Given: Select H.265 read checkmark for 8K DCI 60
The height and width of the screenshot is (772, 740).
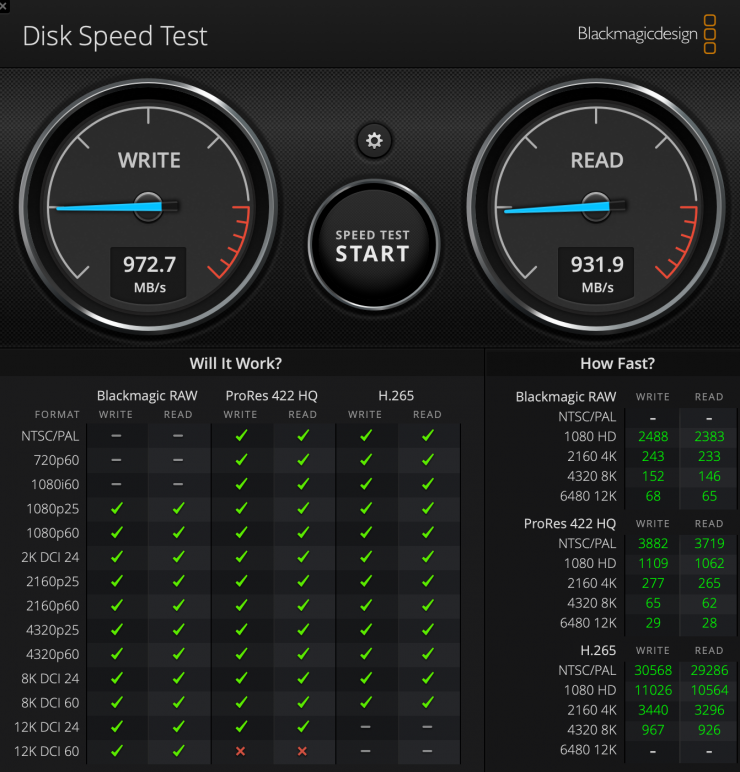Looking at the screenshot, I should 427,702.
